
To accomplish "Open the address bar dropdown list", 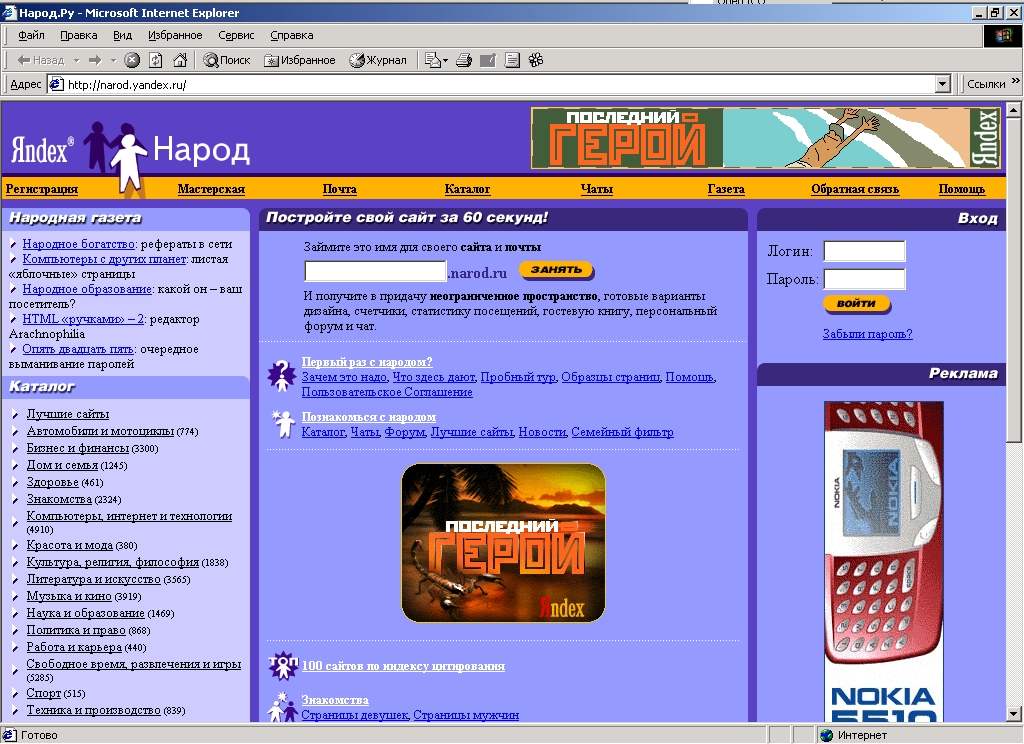I will tap(942, 84).
